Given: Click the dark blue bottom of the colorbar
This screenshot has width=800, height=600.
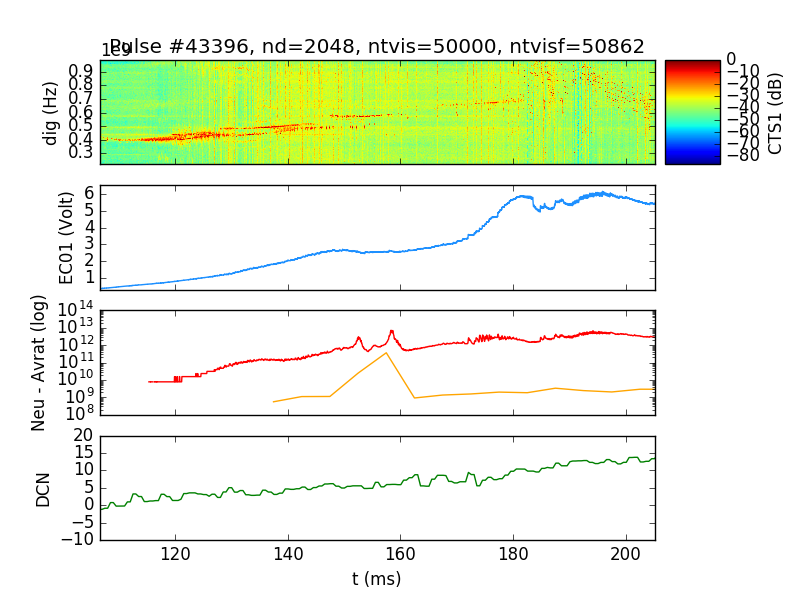Looking at the screenshot, I should click(692, 160).
